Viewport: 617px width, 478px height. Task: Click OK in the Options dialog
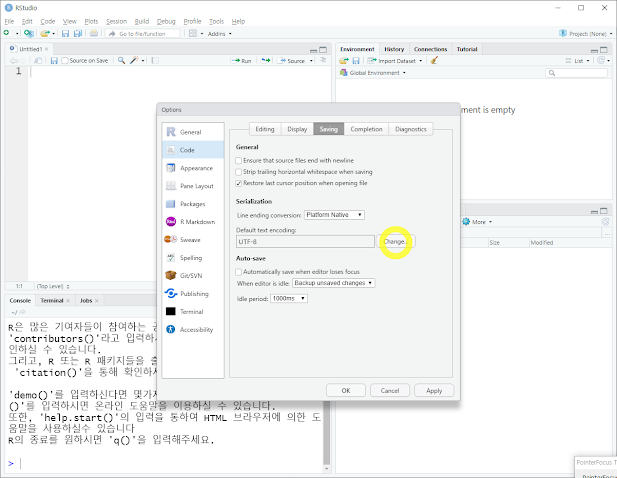tap(346, 390)
